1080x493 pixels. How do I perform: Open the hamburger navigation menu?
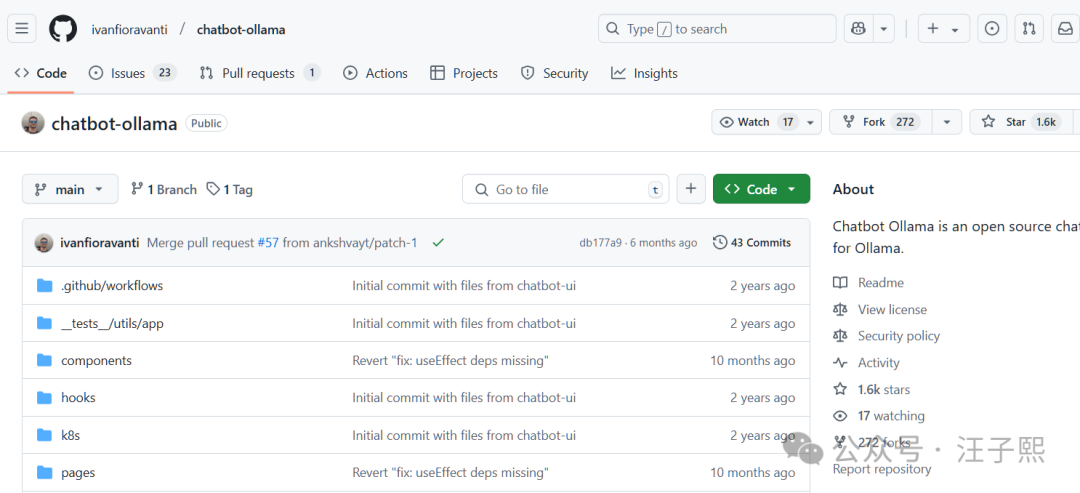[23, 29]
